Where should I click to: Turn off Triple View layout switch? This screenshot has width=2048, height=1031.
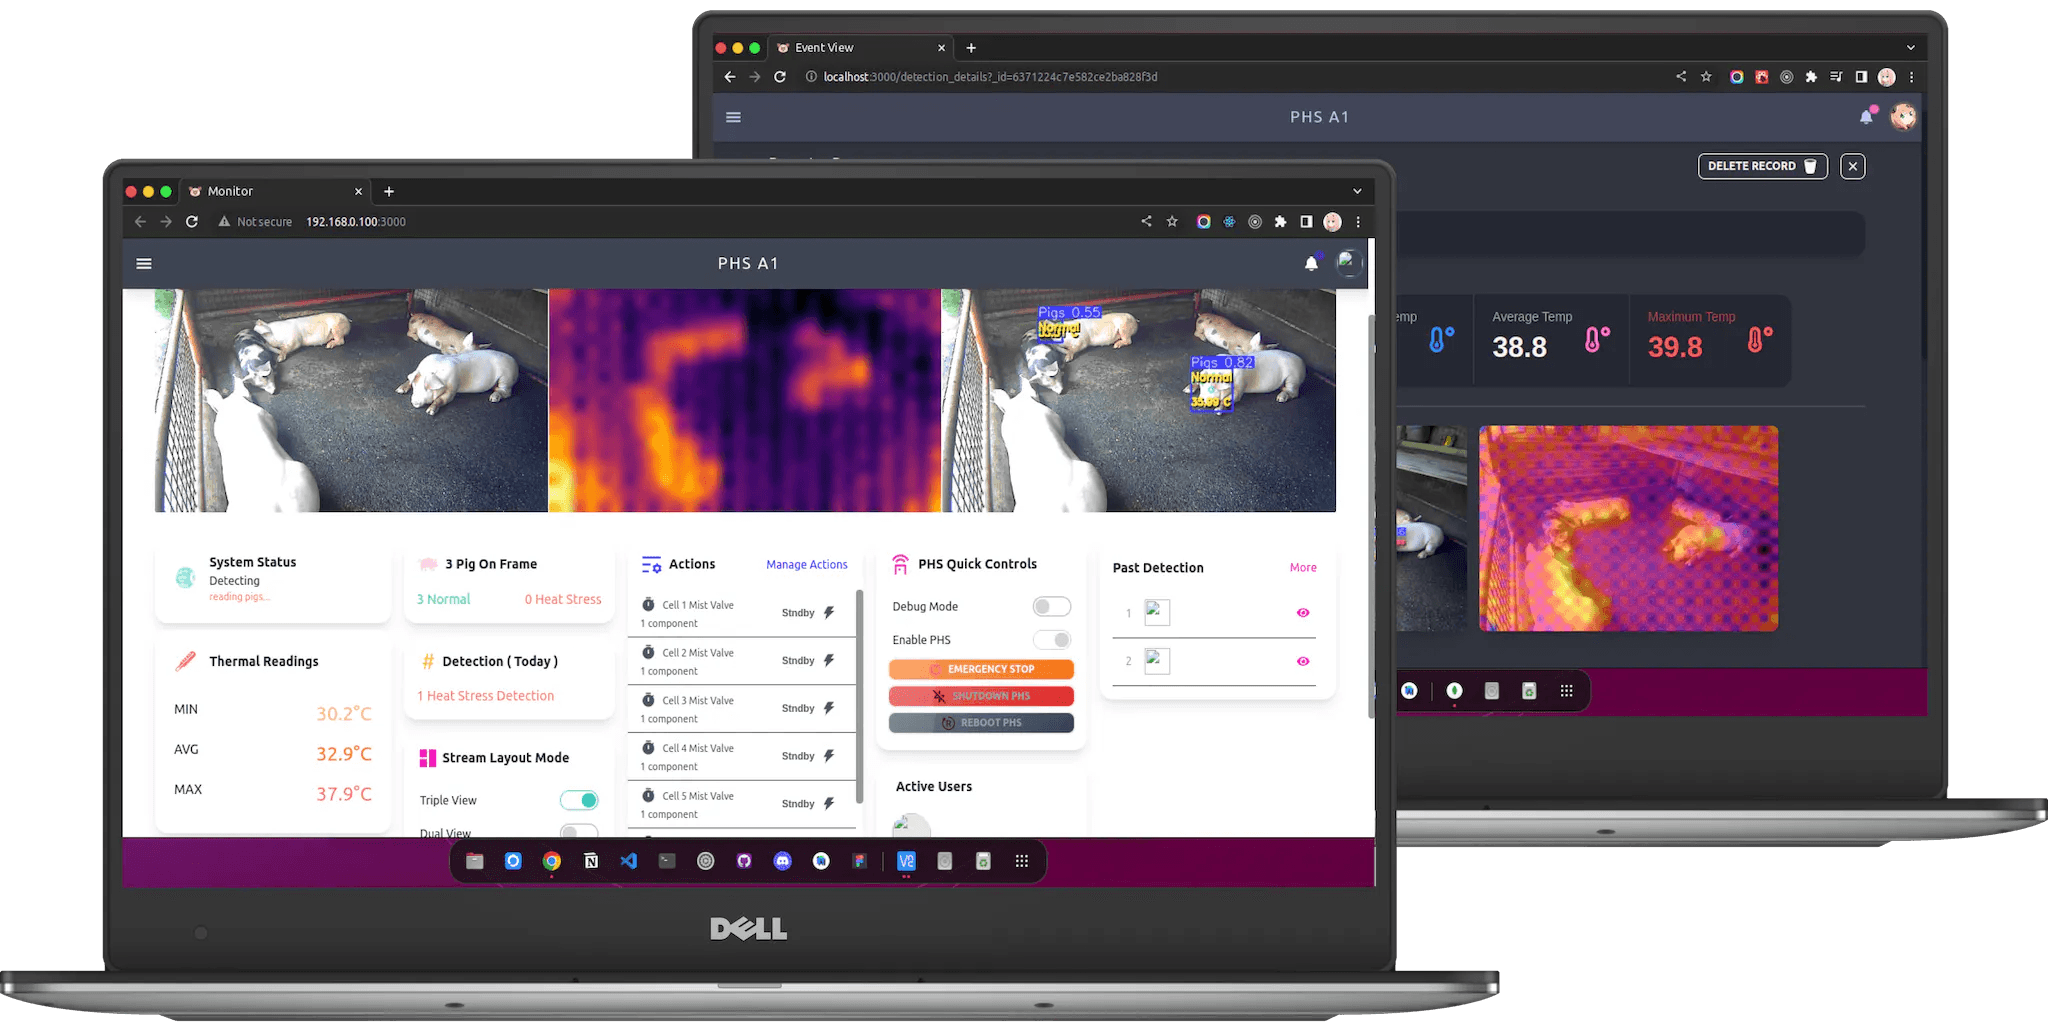pos(579,800)
